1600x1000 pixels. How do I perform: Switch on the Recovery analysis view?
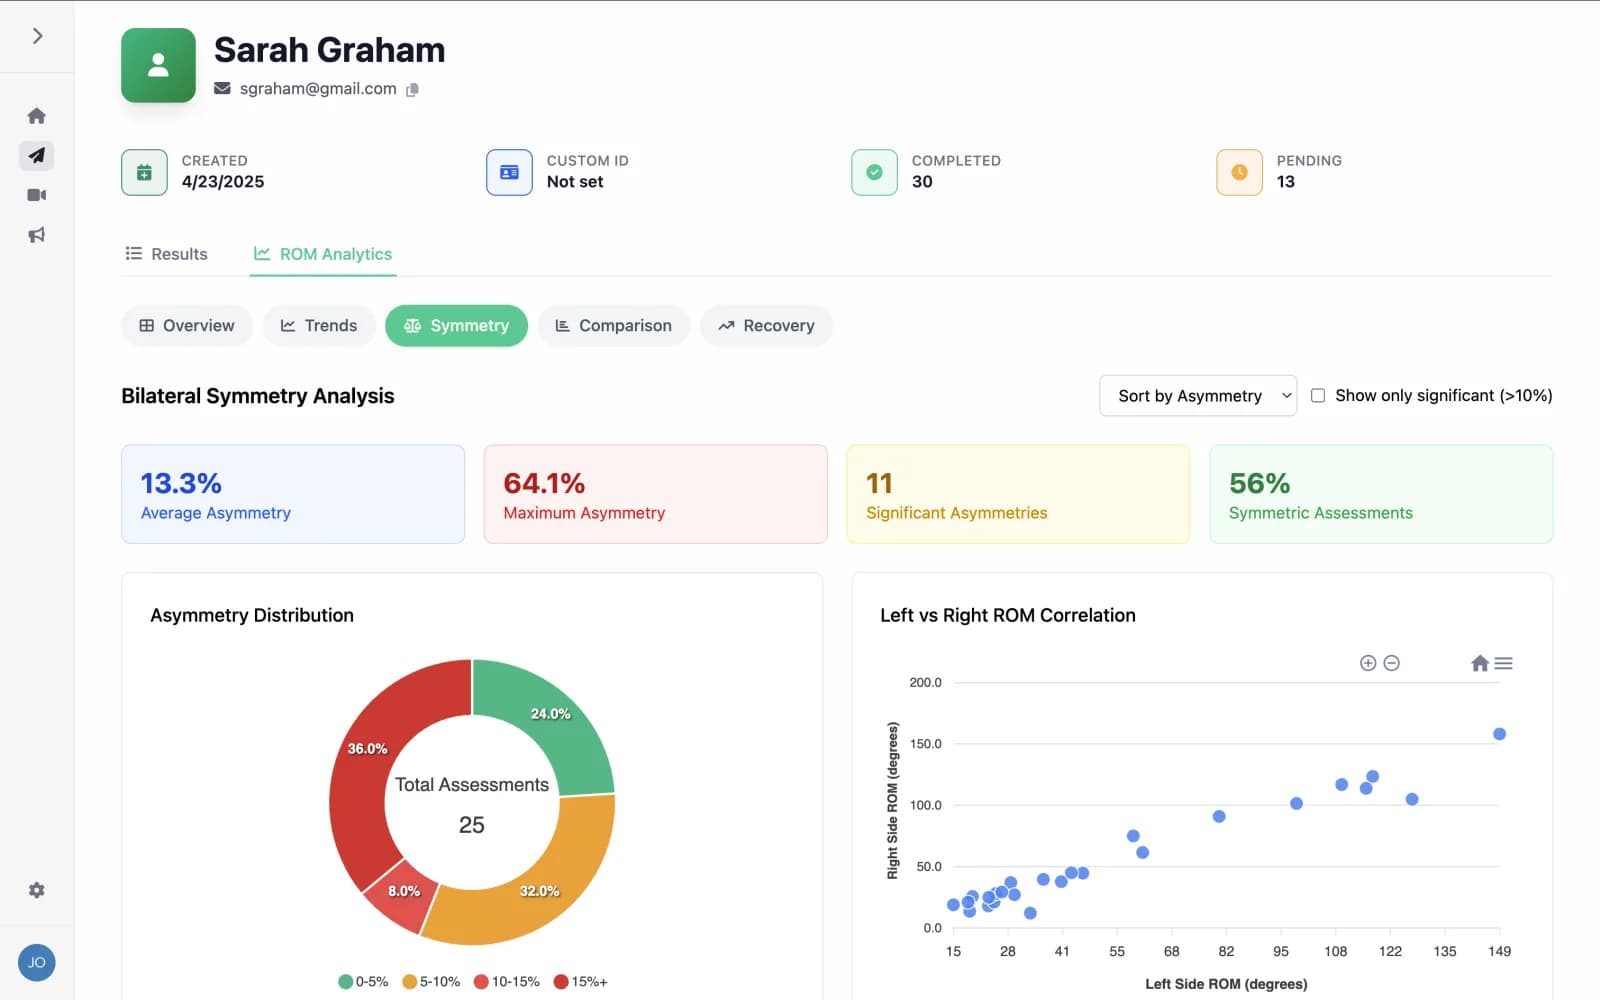point(766,325)
